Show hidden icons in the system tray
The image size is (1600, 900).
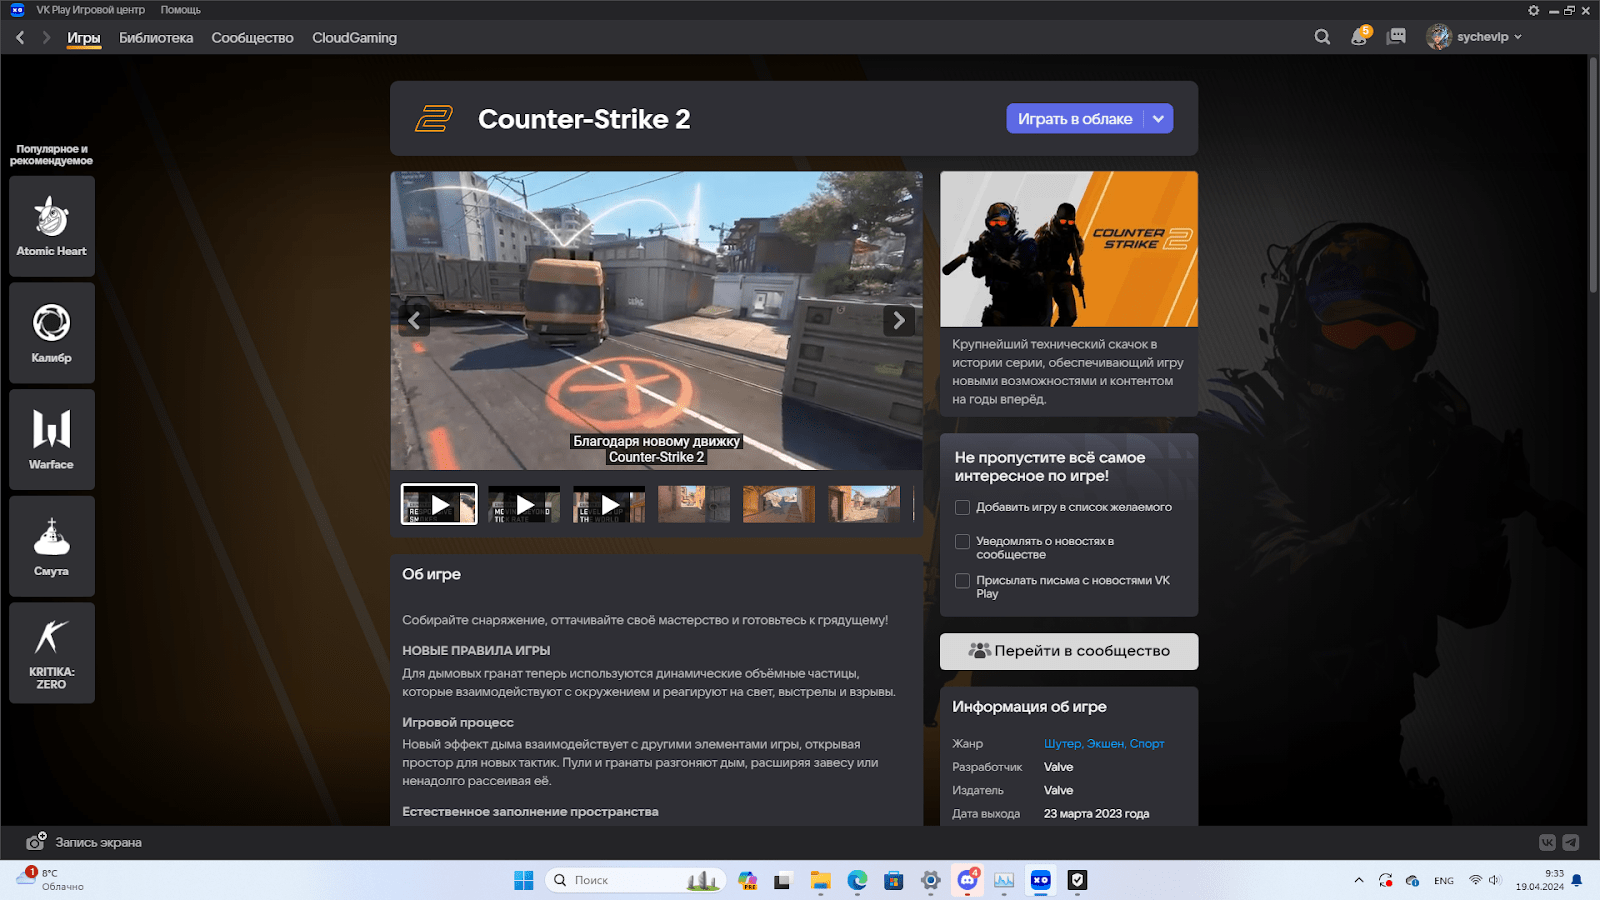point(1358,880)
